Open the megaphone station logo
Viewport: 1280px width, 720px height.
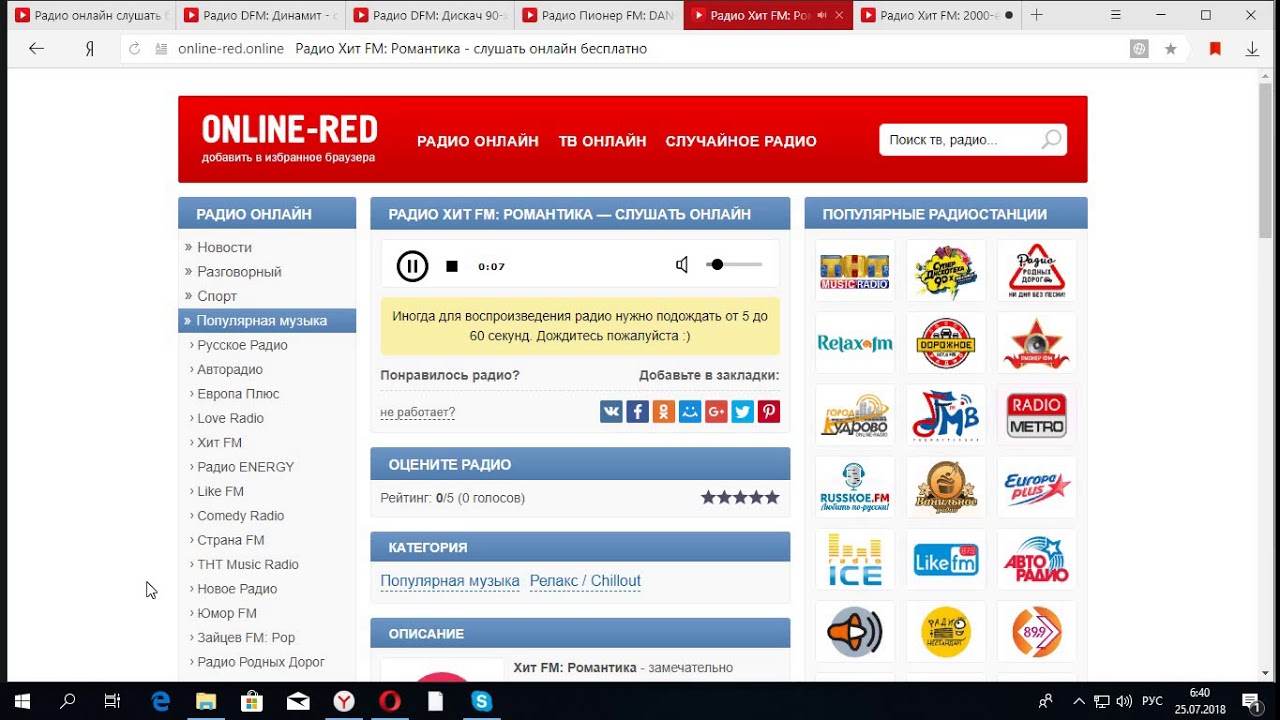click(x=854, y=632)
